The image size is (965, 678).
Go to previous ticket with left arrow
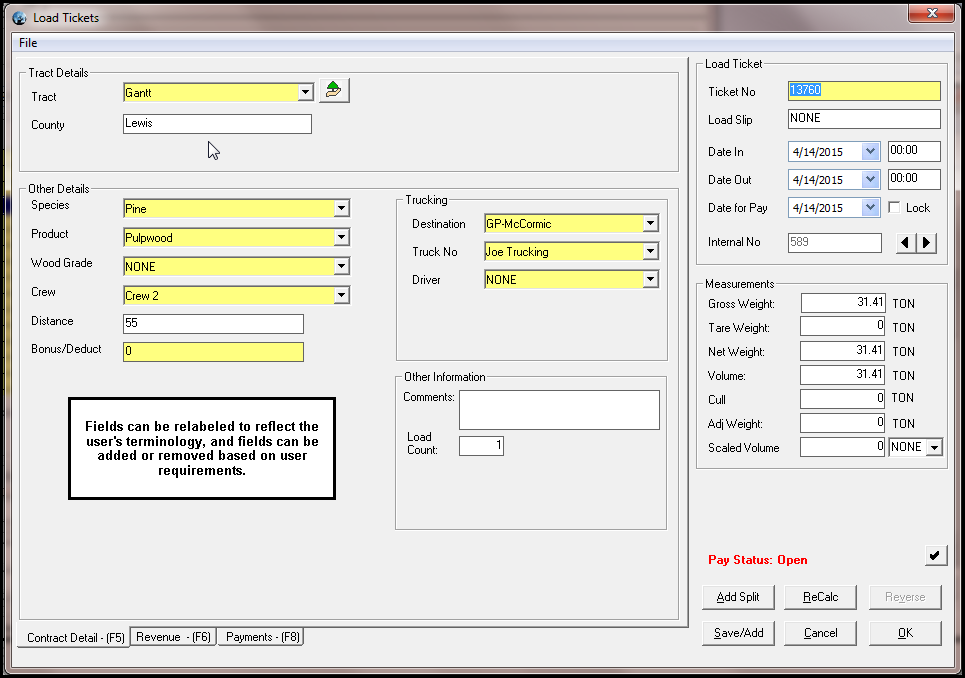[x=905, y=243]
